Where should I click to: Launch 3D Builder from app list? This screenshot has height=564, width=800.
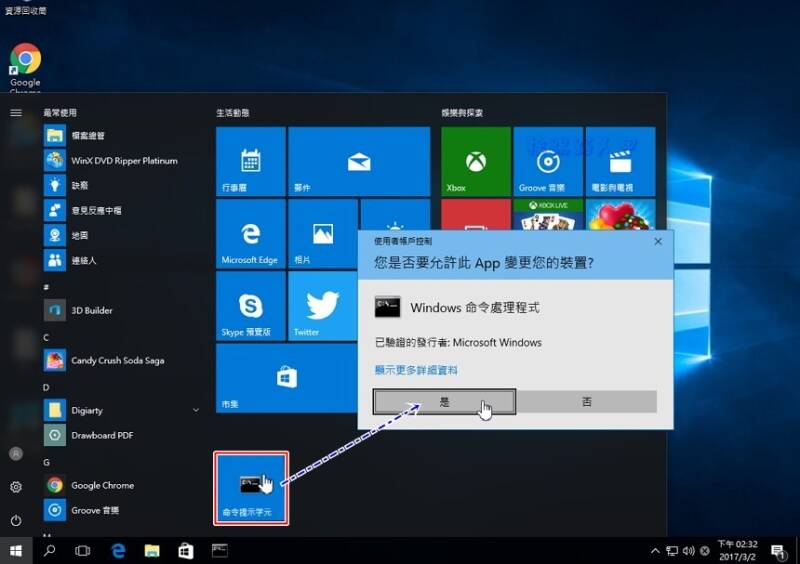tap(122, 310)
